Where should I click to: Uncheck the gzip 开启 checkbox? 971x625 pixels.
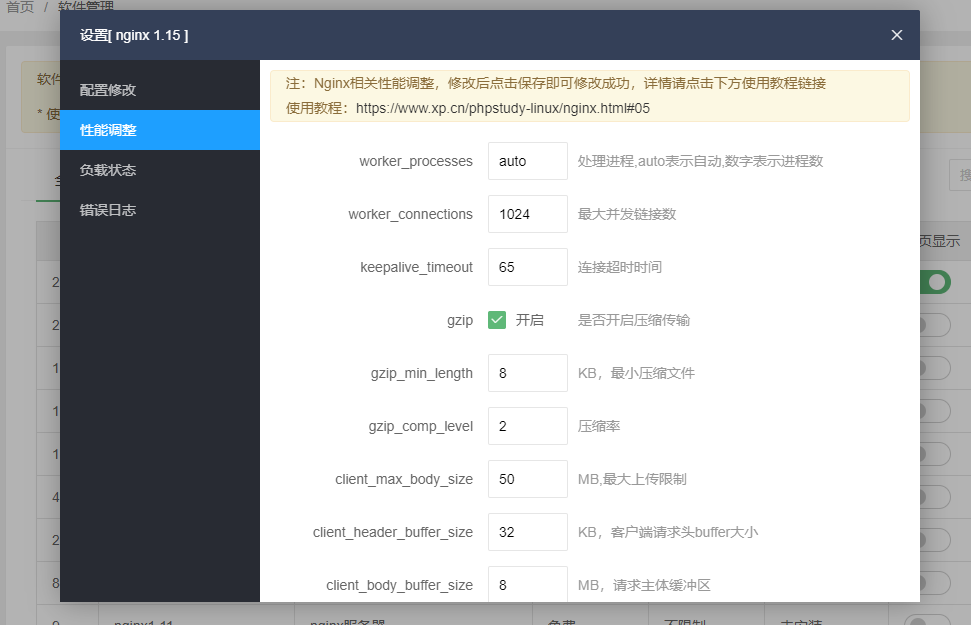(x=497, y=320)
